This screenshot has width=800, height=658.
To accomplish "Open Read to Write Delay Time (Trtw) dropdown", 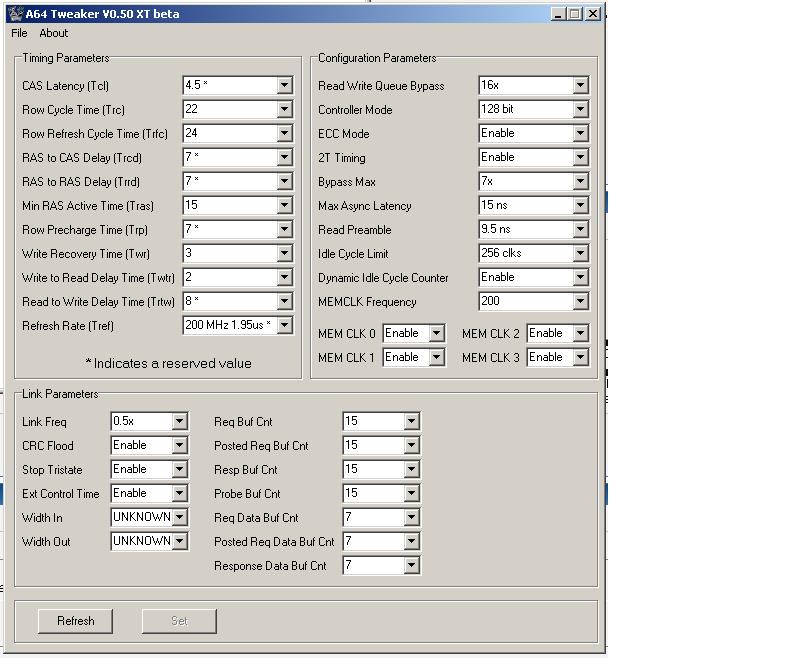I will (x=285, y=301).
